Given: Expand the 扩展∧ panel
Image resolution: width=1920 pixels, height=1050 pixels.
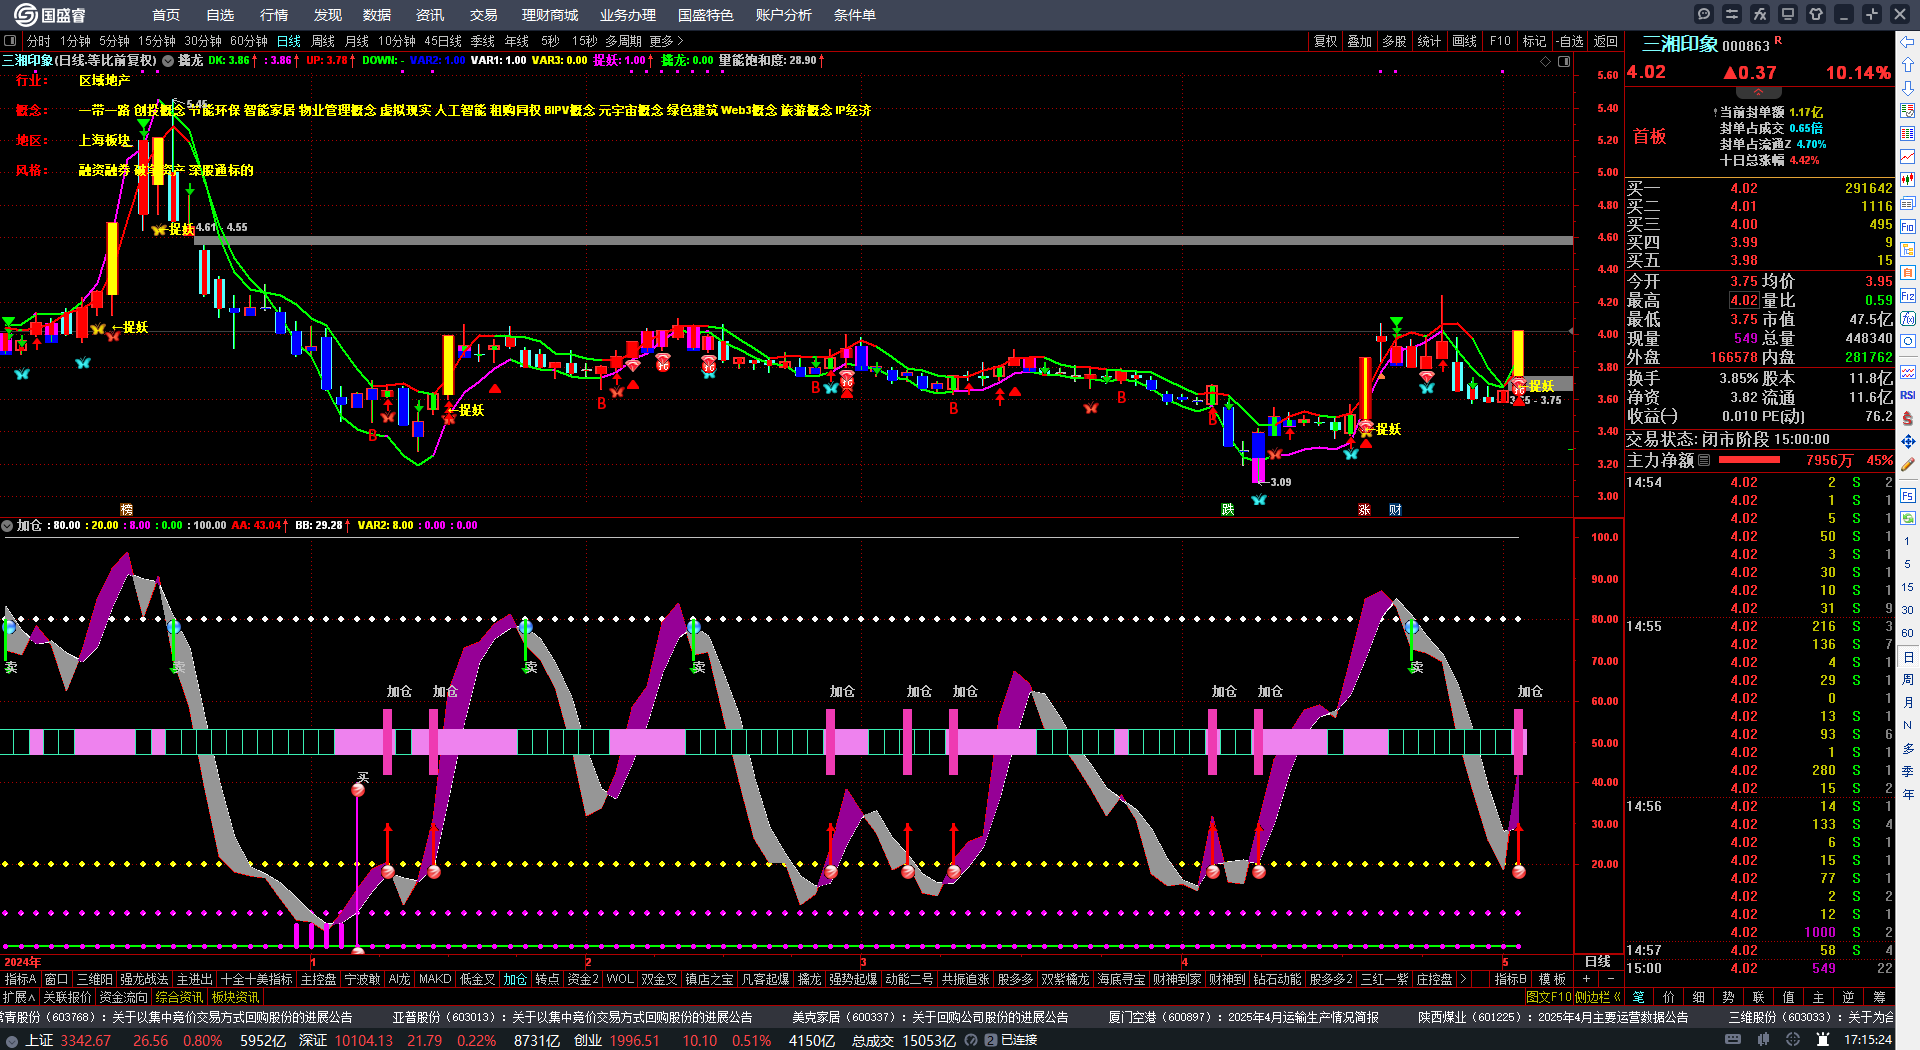Looking at the screenshot, I should 19,997.
